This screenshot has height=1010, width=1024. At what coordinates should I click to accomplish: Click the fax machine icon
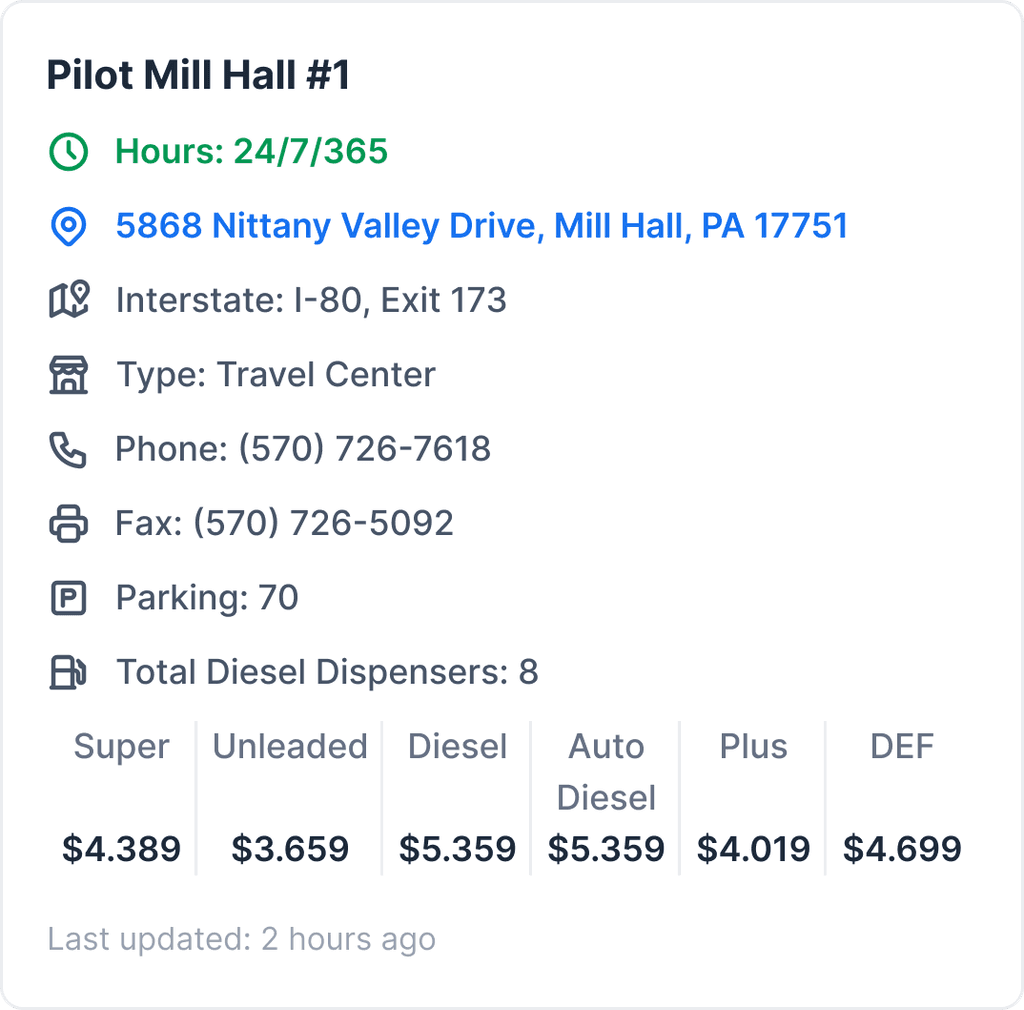point(66,523)
